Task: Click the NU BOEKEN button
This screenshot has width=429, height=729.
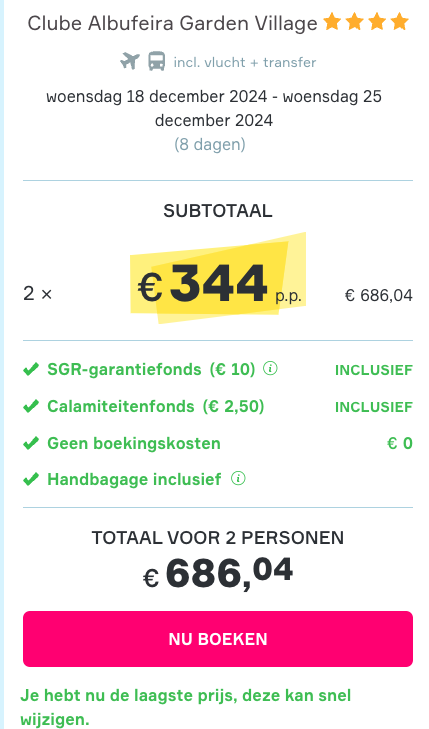Action: (x=218, y=639)
